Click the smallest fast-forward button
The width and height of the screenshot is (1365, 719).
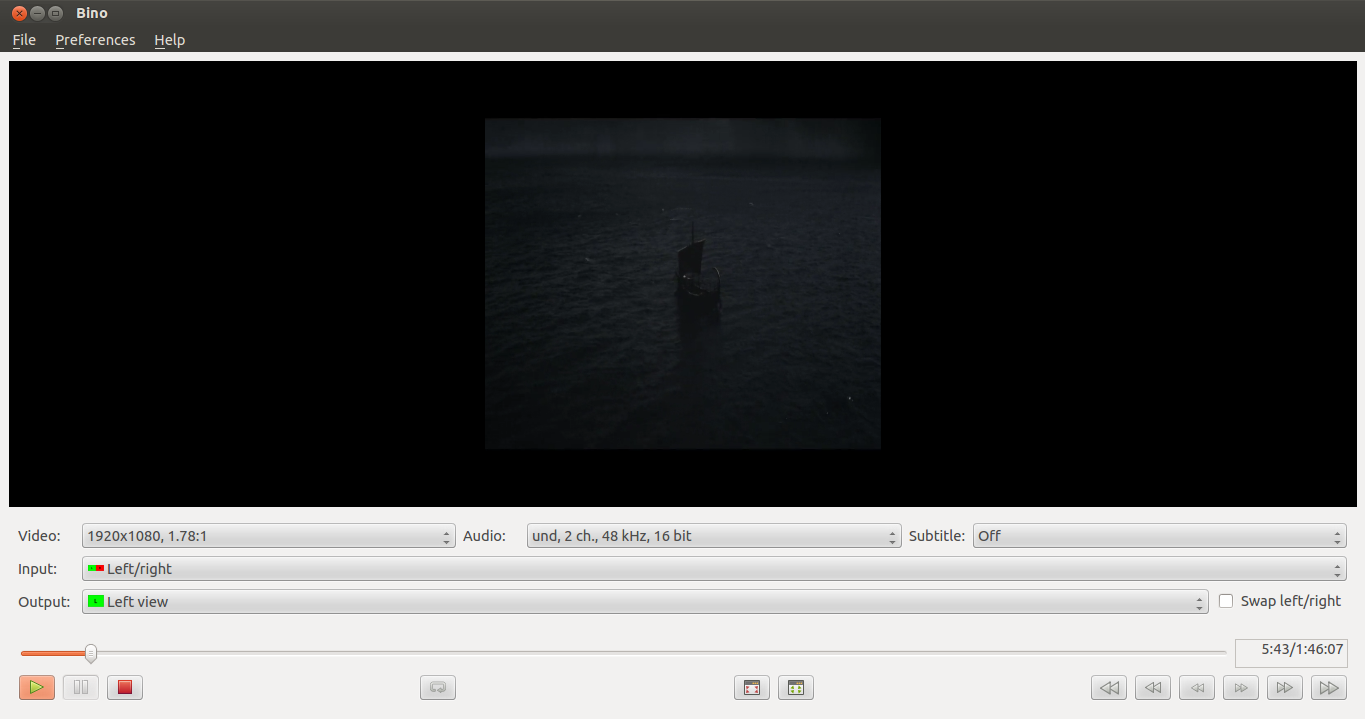1241,688
